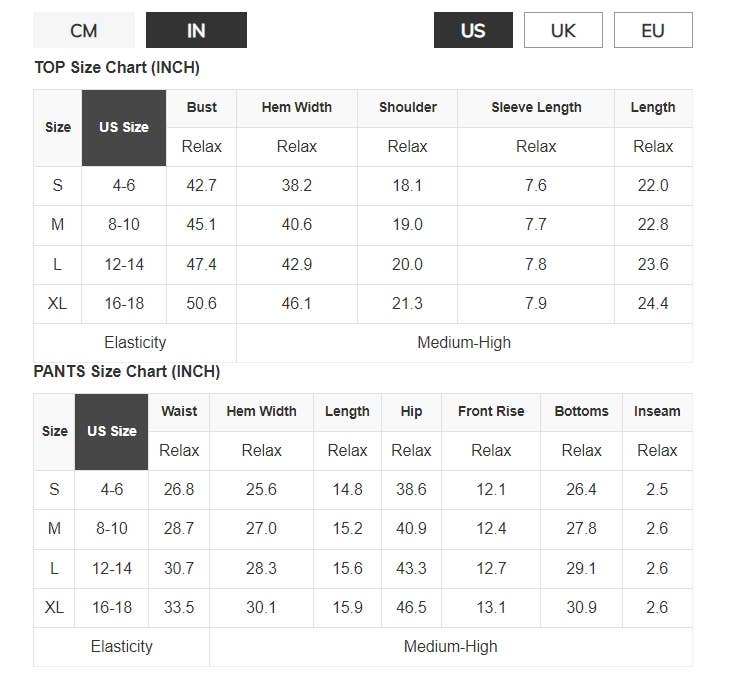754x680 pixels.
Task: Click US Size header in TOP chart
Action: pyautogui.click(x=124, y=127)
